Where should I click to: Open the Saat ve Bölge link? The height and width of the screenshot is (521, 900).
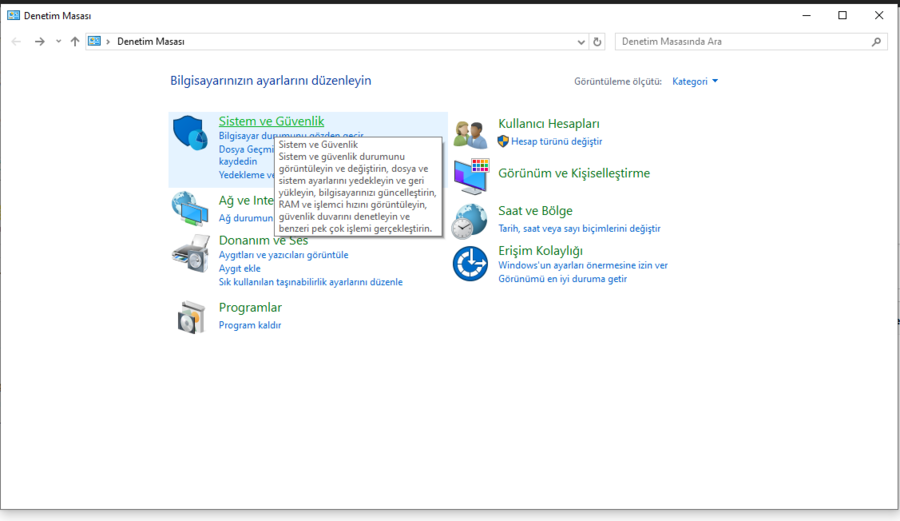click(x=536, y=211)
